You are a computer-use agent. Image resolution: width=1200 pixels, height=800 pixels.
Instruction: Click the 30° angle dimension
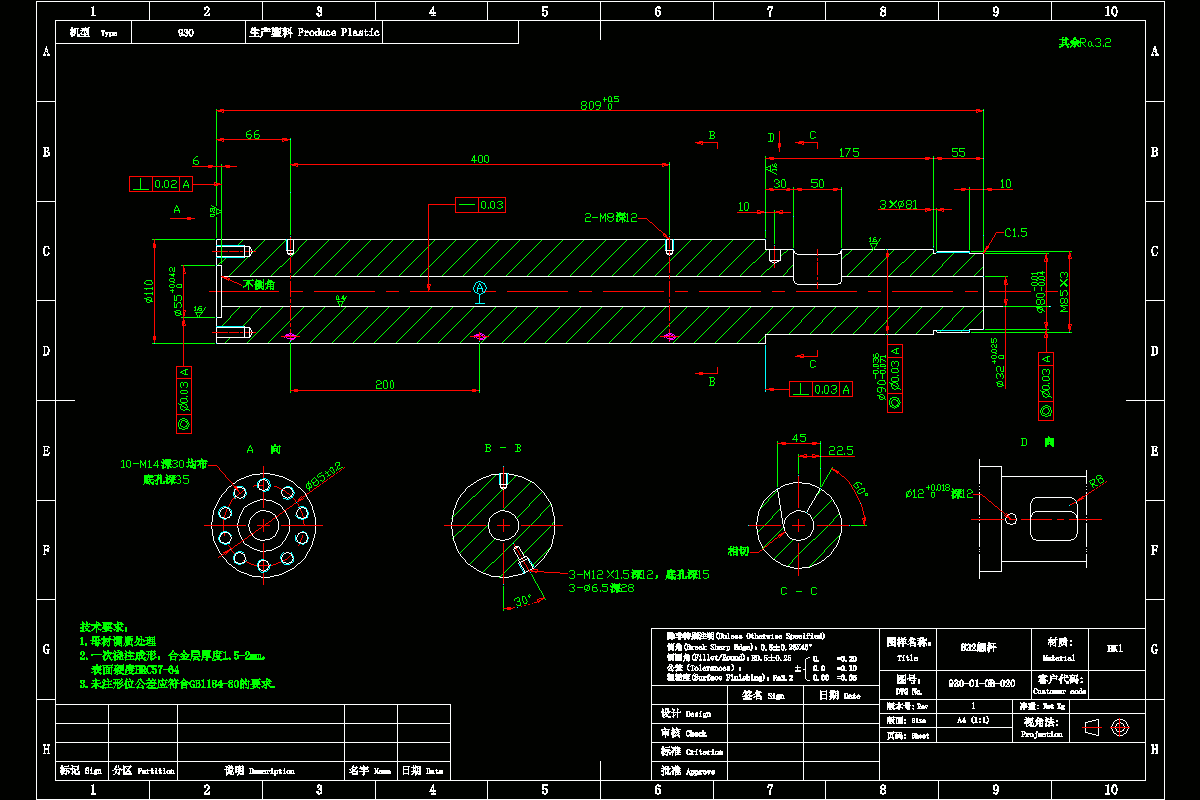[x=523, y=601]
